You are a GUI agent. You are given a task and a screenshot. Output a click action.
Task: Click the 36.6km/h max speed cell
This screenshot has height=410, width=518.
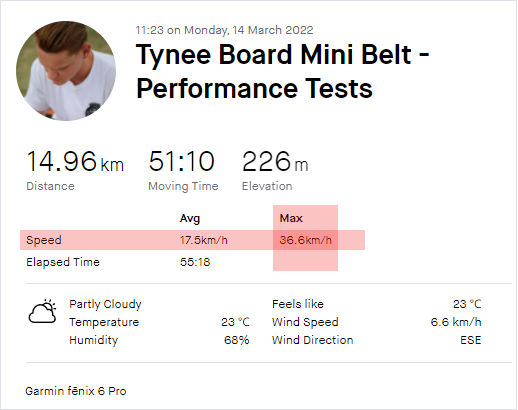pyautogui.click(x=305, y=240)
